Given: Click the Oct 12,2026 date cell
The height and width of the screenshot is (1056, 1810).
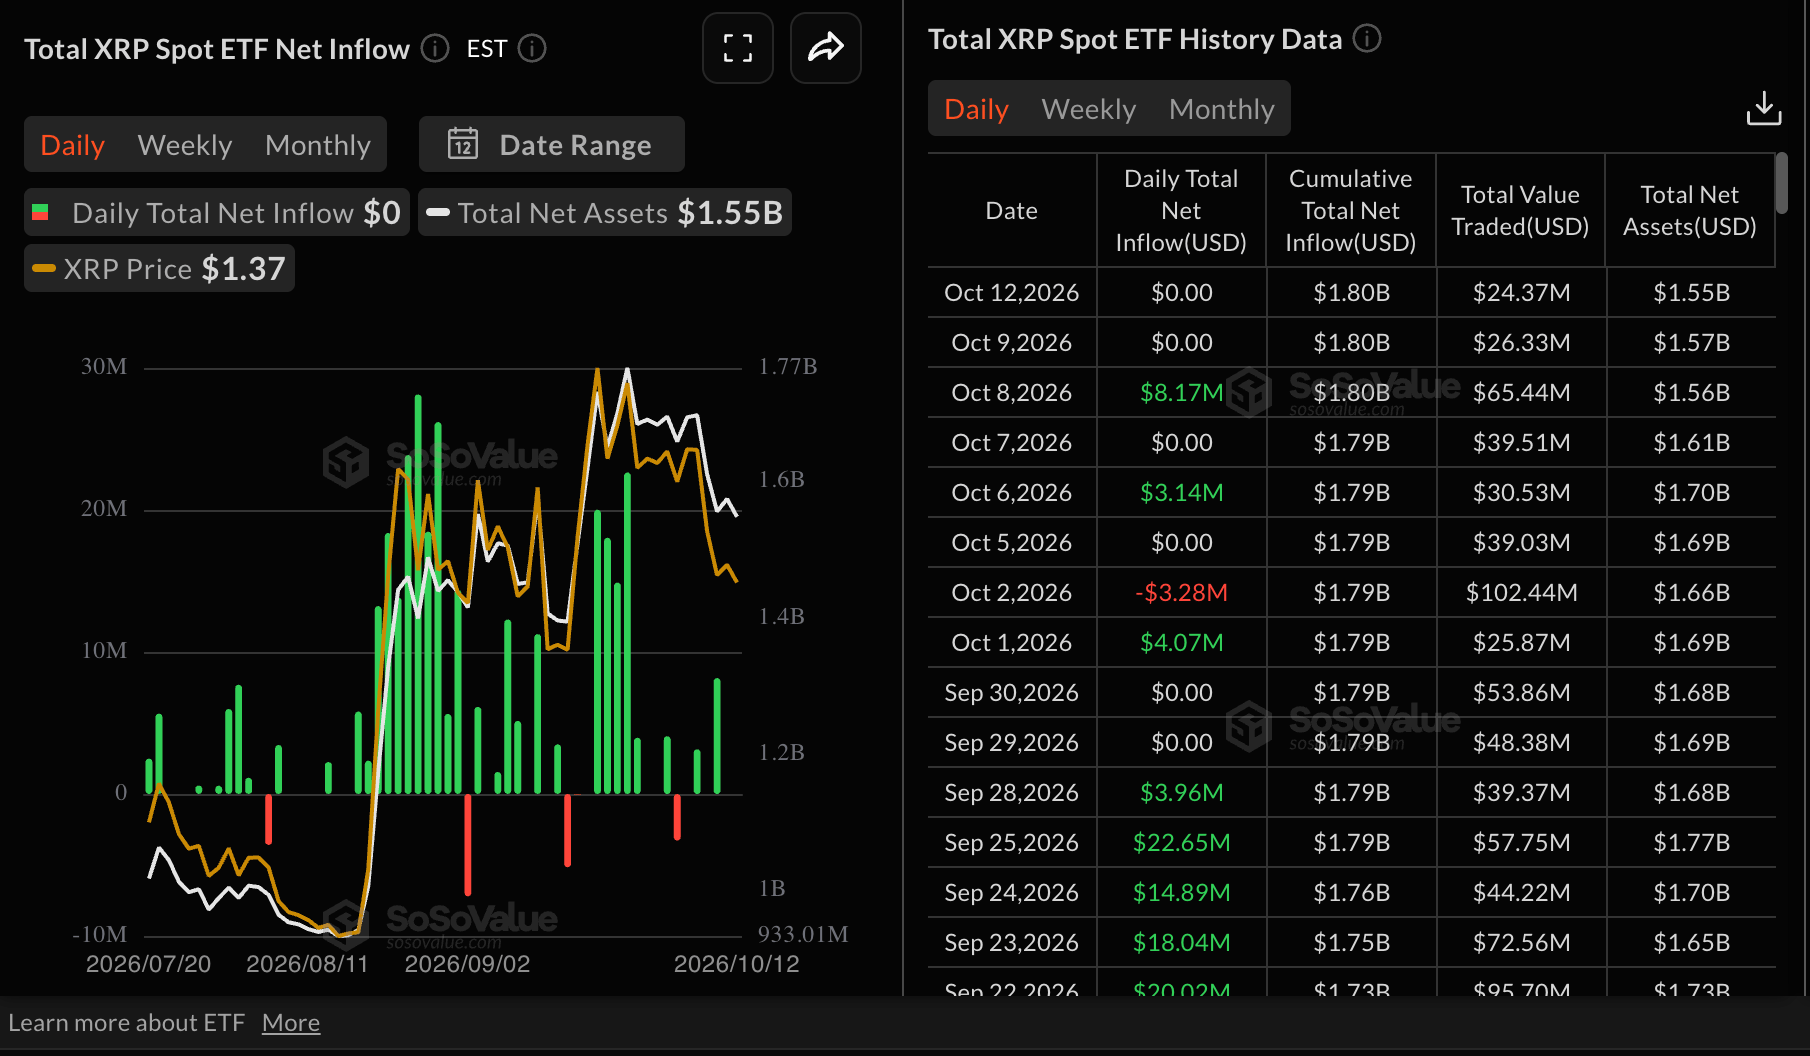Looking at the screenshot, I should 1012,292.
